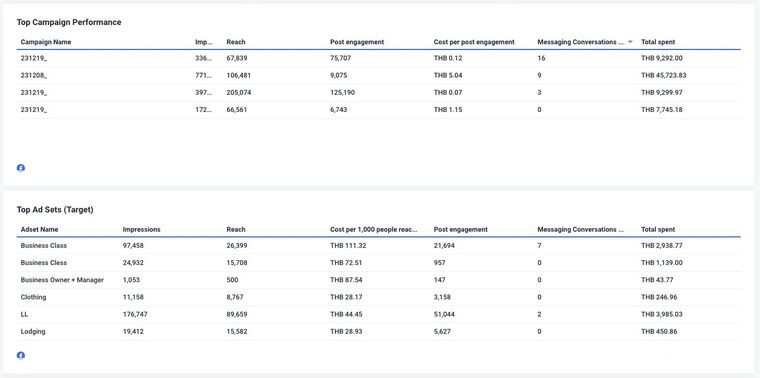Toggle sort arrow beside Messaging Conversations in campaign table

[x=630, y=42]
